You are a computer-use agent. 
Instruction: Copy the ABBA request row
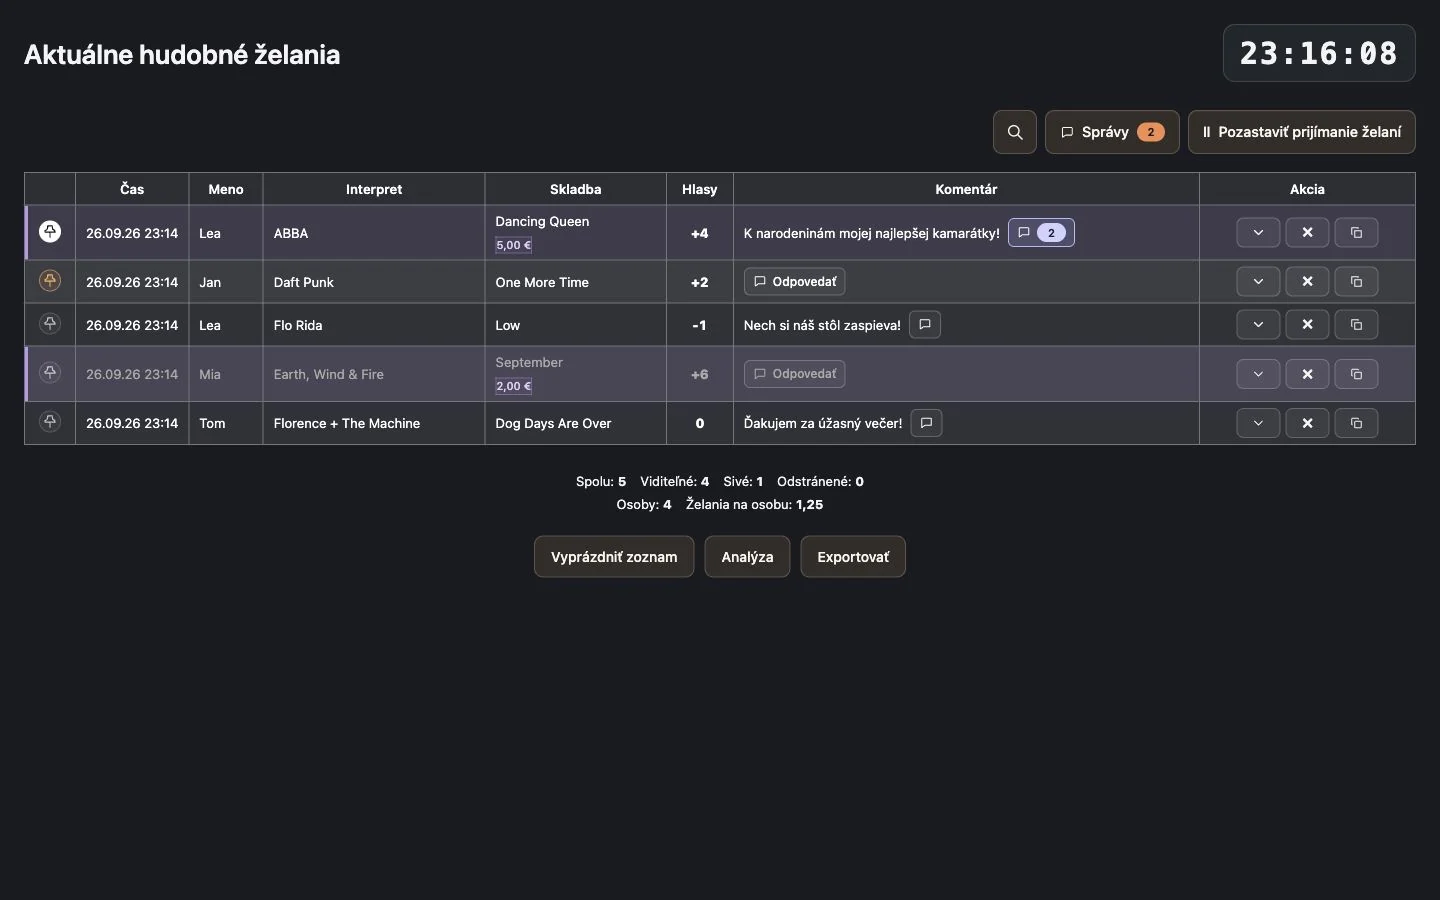(1356, 232)
